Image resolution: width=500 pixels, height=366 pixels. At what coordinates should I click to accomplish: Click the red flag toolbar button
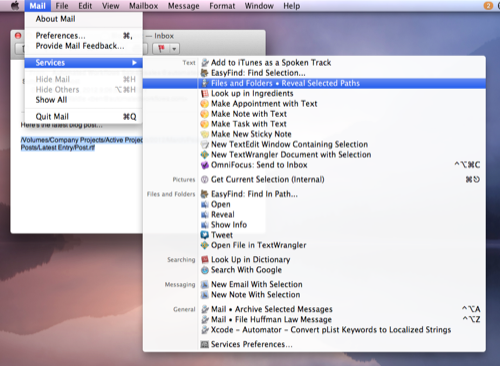(161, 49)
